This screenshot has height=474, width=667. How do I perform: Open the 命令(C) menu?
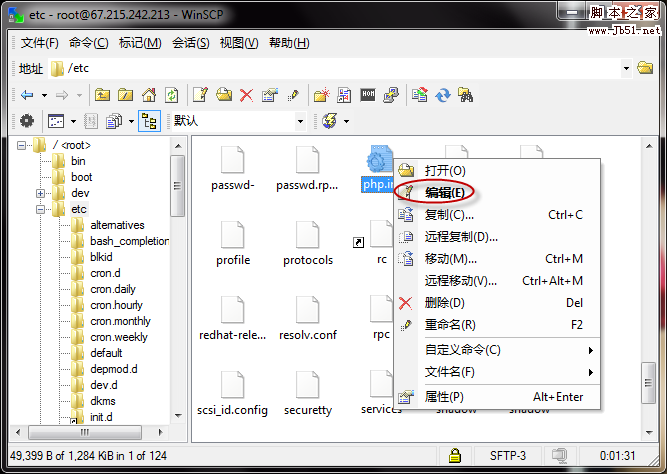click(88, 43)
